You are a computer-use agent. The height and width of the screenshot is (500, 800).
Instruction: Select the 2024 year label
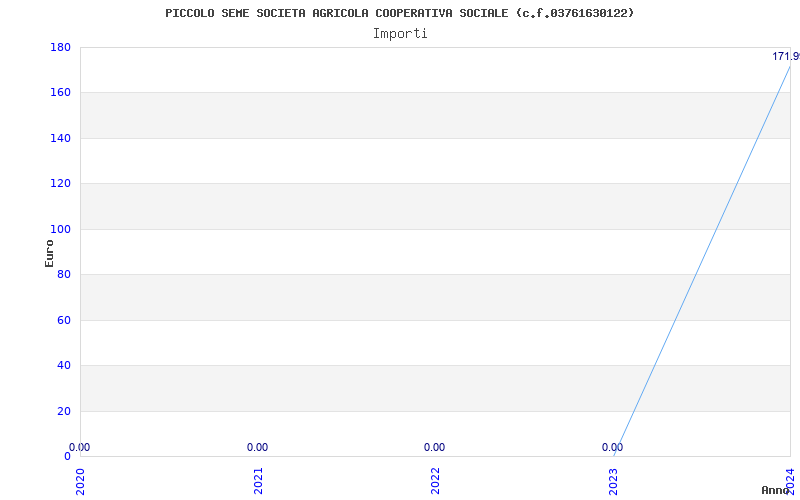[790, 481]
